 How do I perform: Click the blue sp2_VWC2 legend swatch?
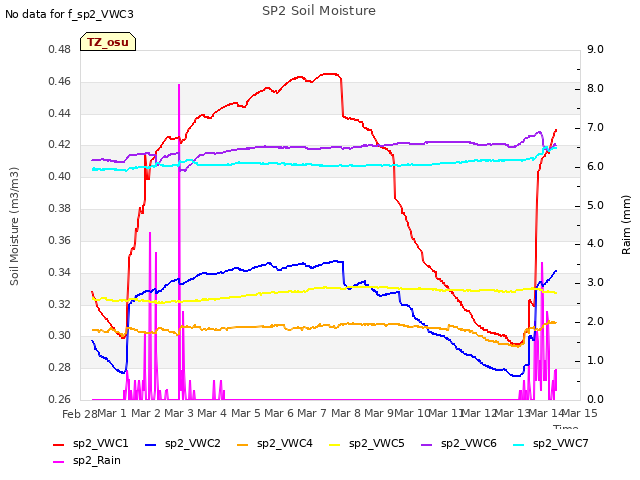click(x=151, y=444)
